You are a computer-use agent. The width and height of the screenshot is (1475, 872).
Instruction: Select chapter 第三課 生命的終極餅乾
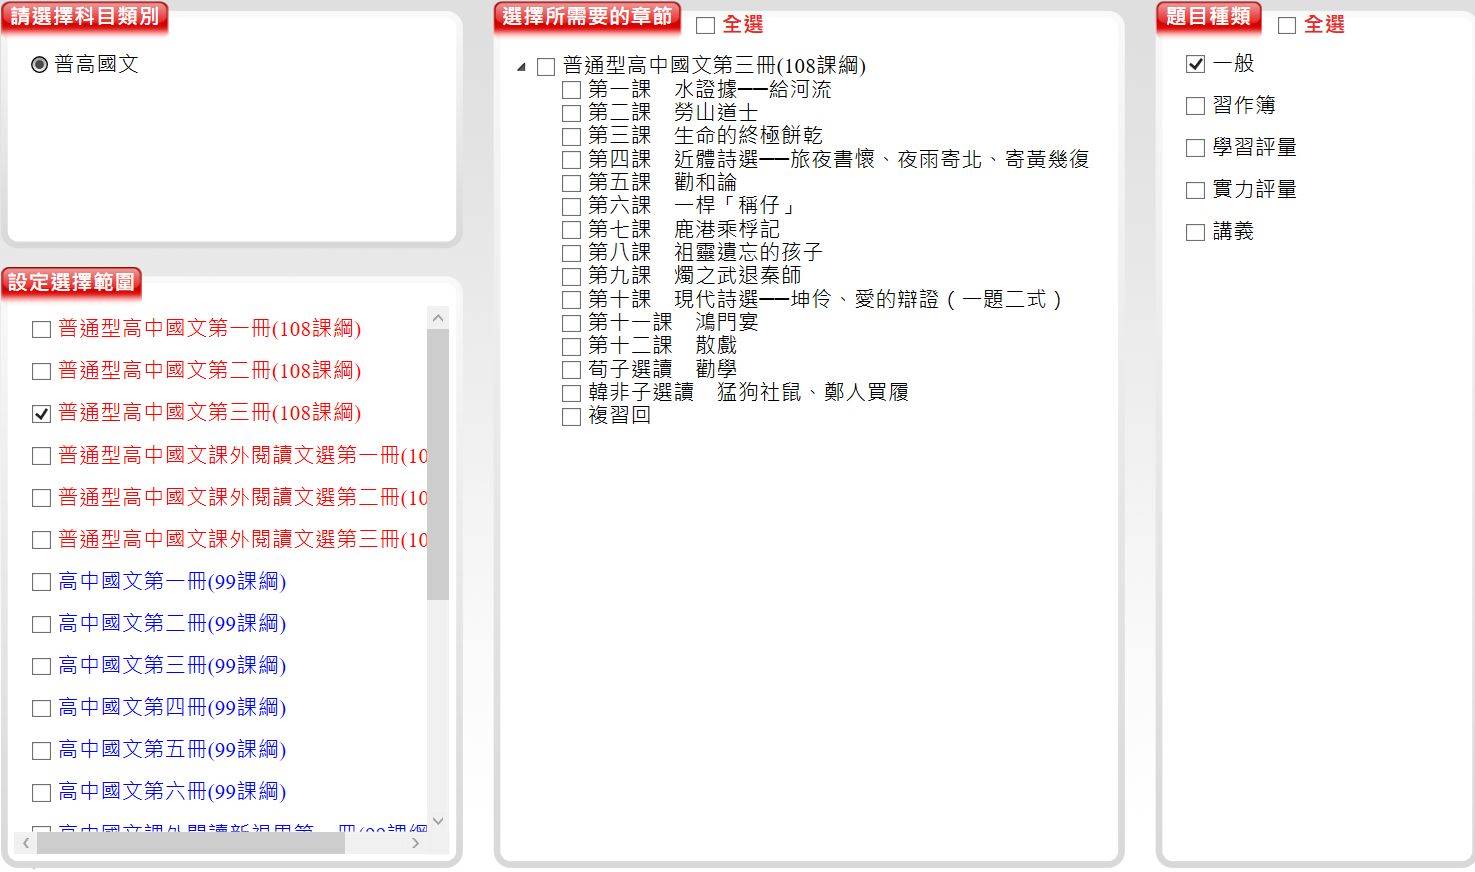571,136
